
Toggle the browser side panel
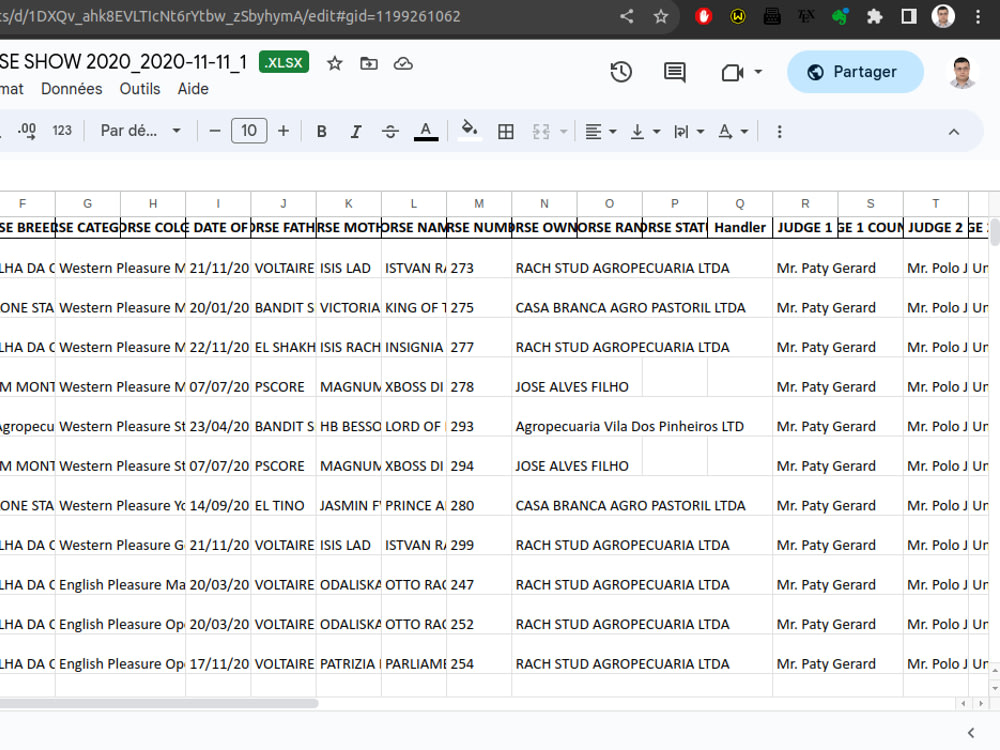909,16
